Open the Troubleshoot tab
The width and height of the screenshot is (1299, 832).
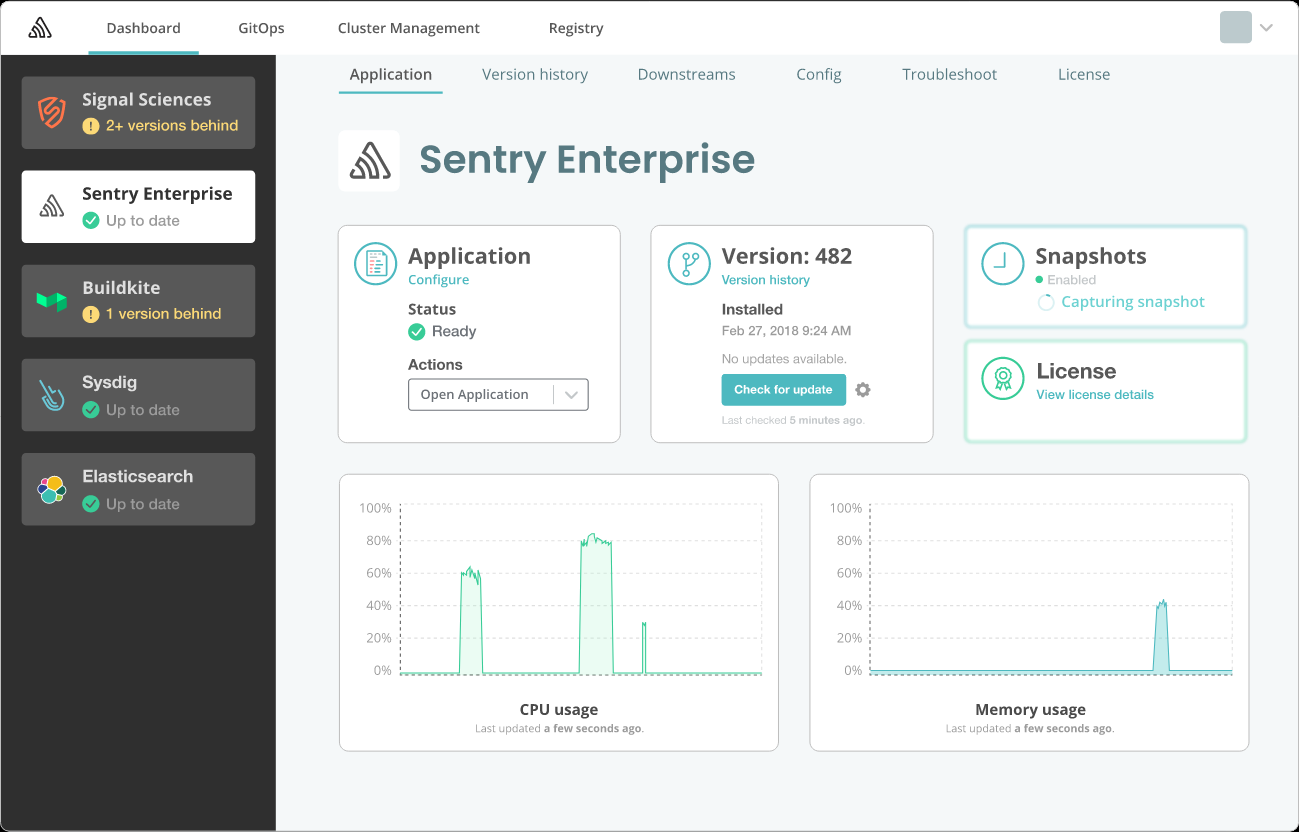949,74
